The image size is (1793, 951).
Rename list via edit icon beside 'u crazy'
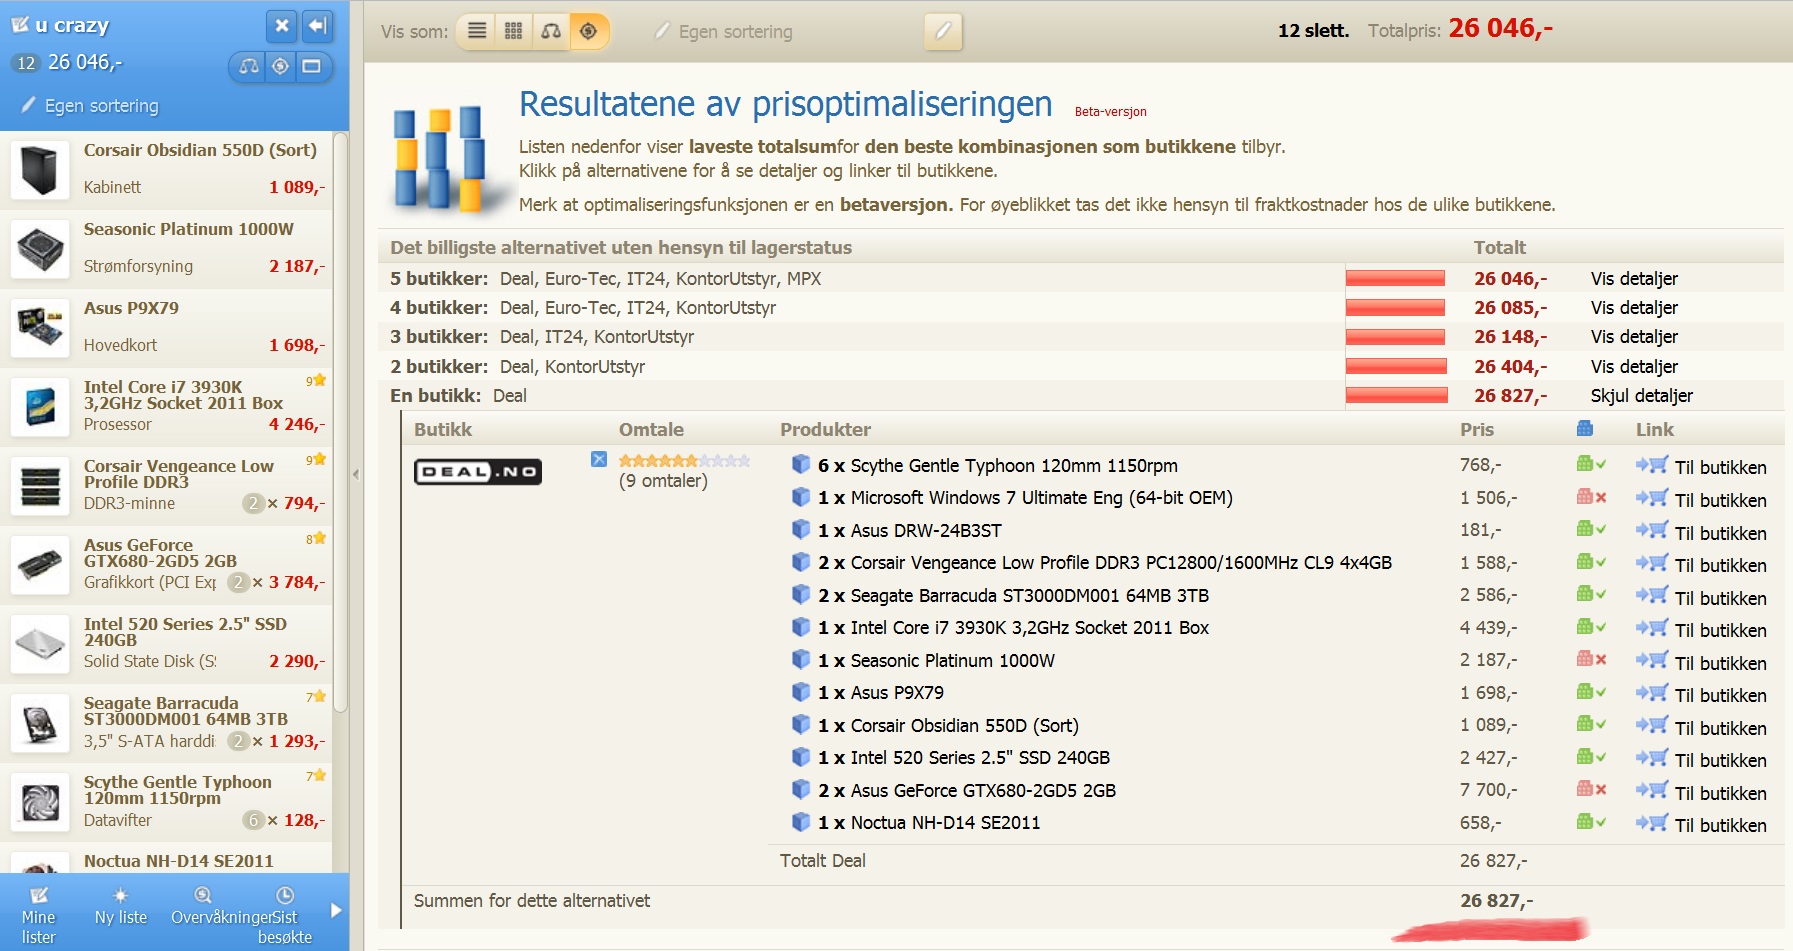click(x=20, y=25)
